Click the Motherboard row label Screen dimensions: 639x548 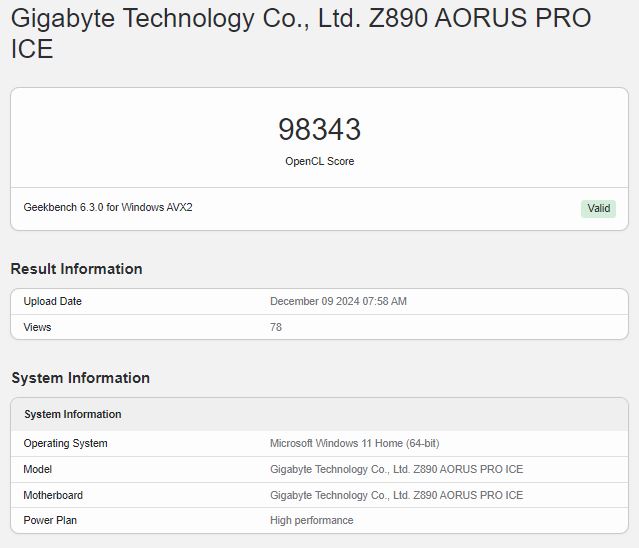pyautogui.click(x=53, y=495)
